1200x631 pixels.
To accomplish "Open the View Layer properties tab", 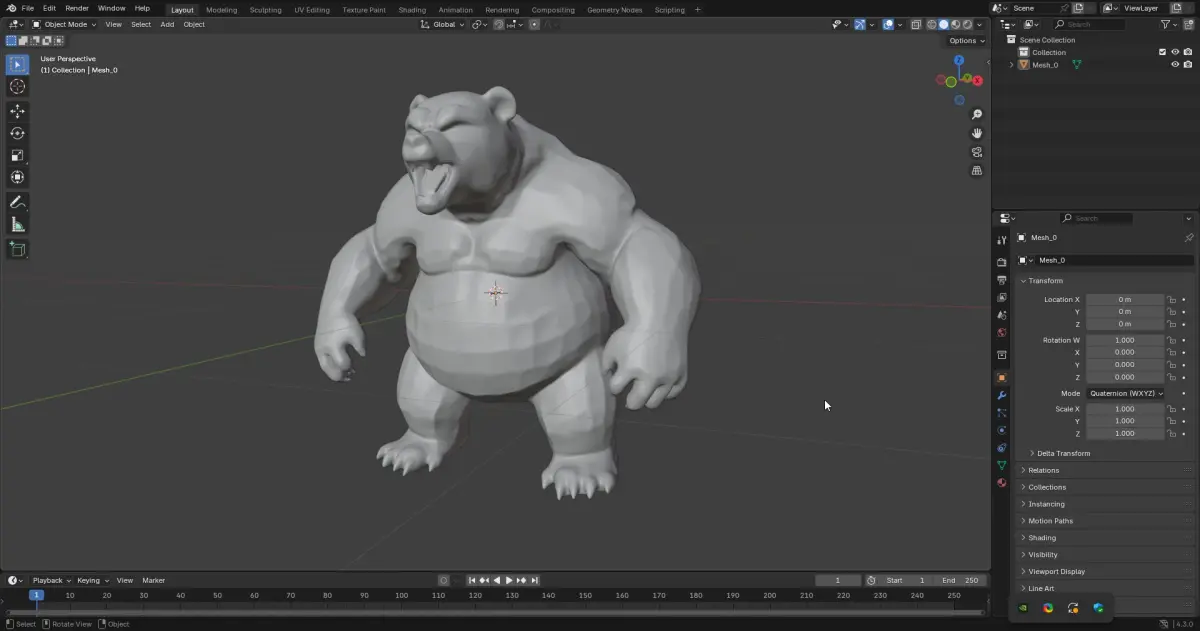I will 1001,297.
